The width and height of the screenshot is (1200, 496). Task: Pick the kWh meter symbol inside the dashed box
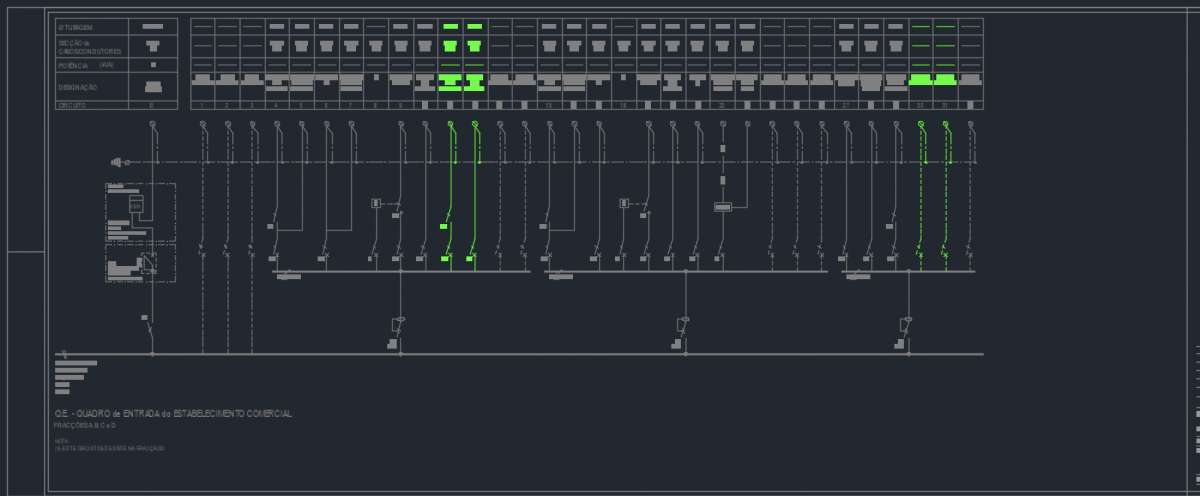click(x=135, y=205)
